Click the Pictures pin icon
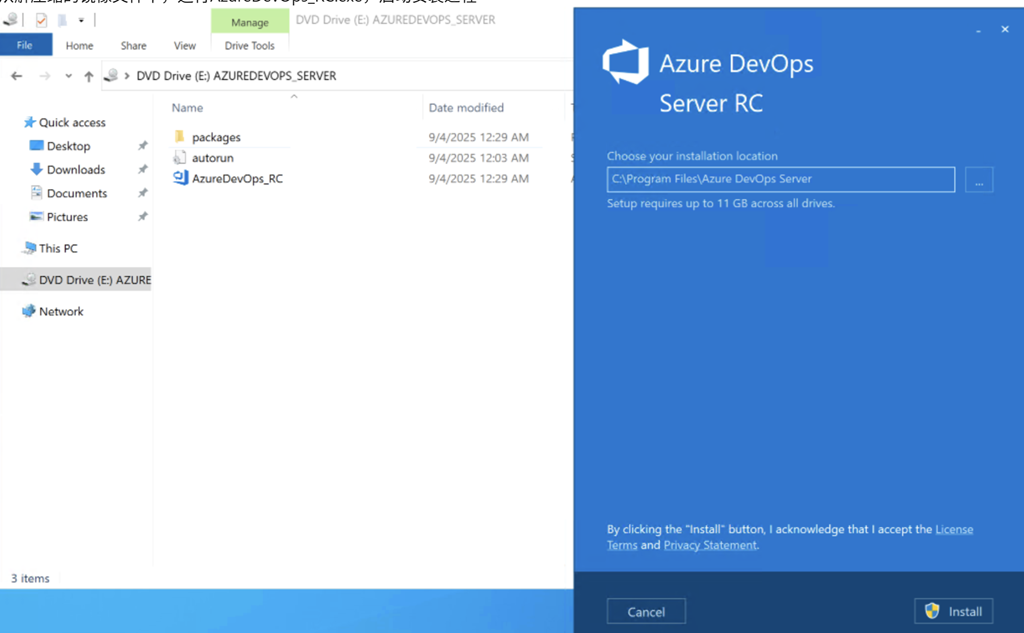 coord(142,216)
